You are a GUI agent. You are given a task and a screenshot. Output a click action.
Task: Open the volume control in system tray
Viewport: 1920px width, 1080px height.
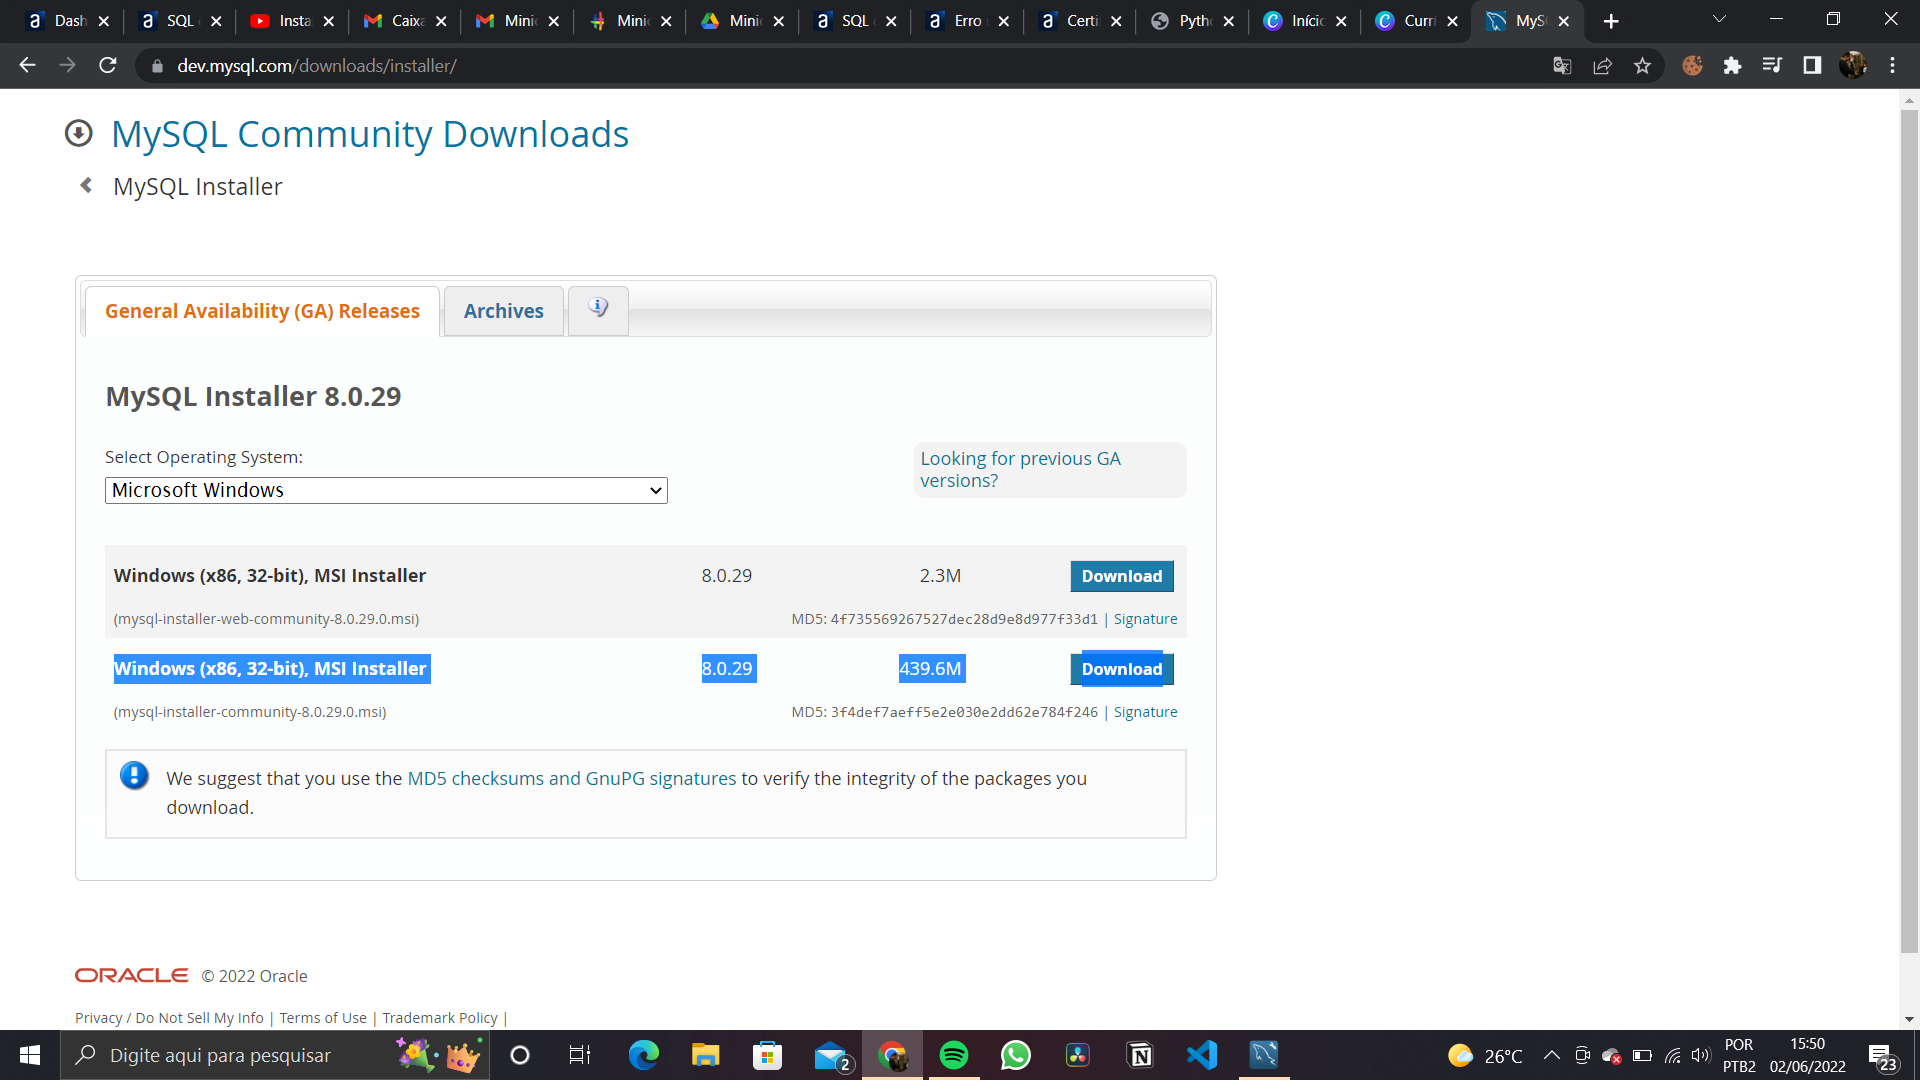1700,1055
